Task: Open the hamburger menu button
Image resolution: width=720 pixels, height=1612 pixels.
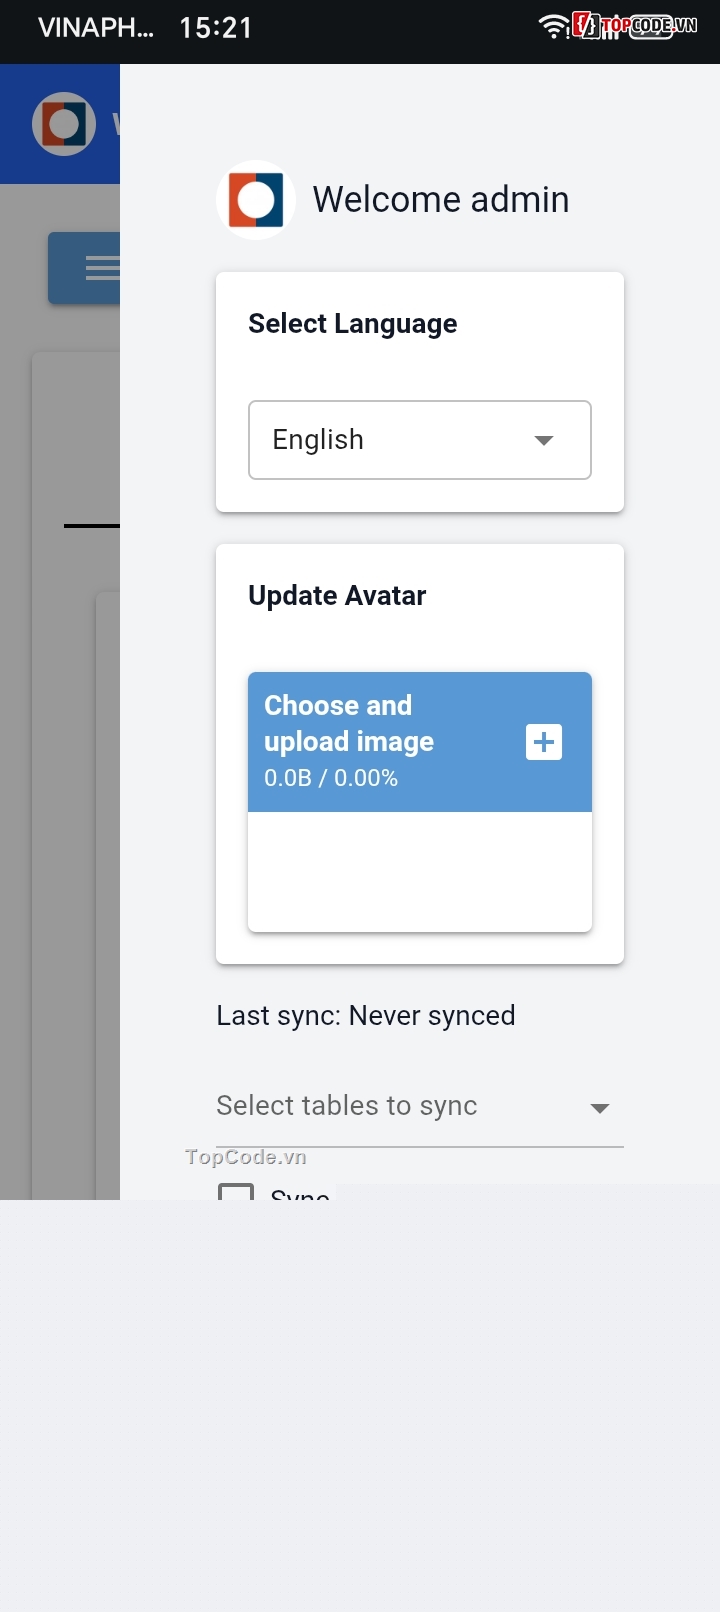Action: pos(92,268)
